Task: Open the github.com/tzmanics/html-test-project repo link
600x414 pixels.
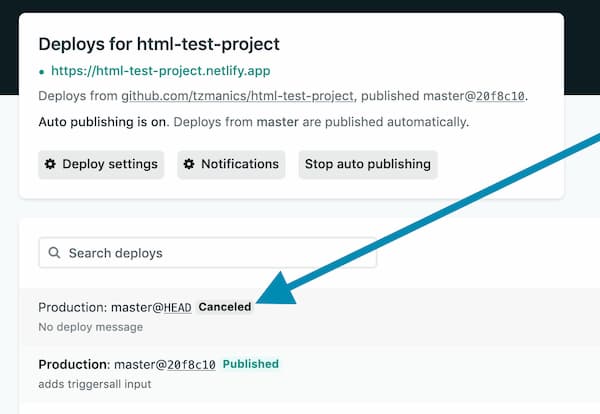Action: coord(238,96)
